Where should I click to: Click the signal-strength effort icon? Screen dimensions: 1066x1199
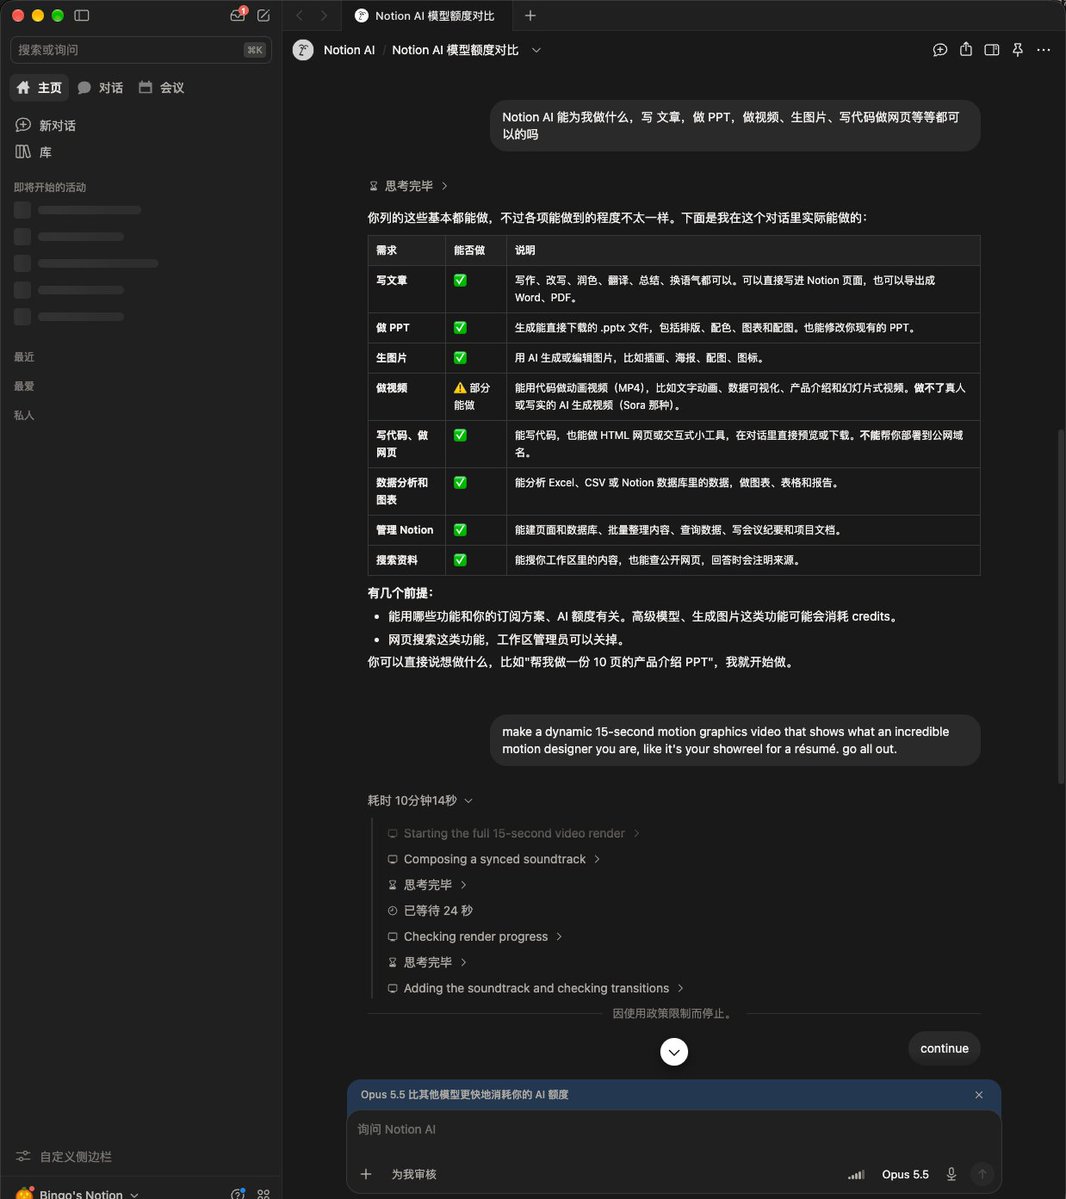[x=856, y=1175]
